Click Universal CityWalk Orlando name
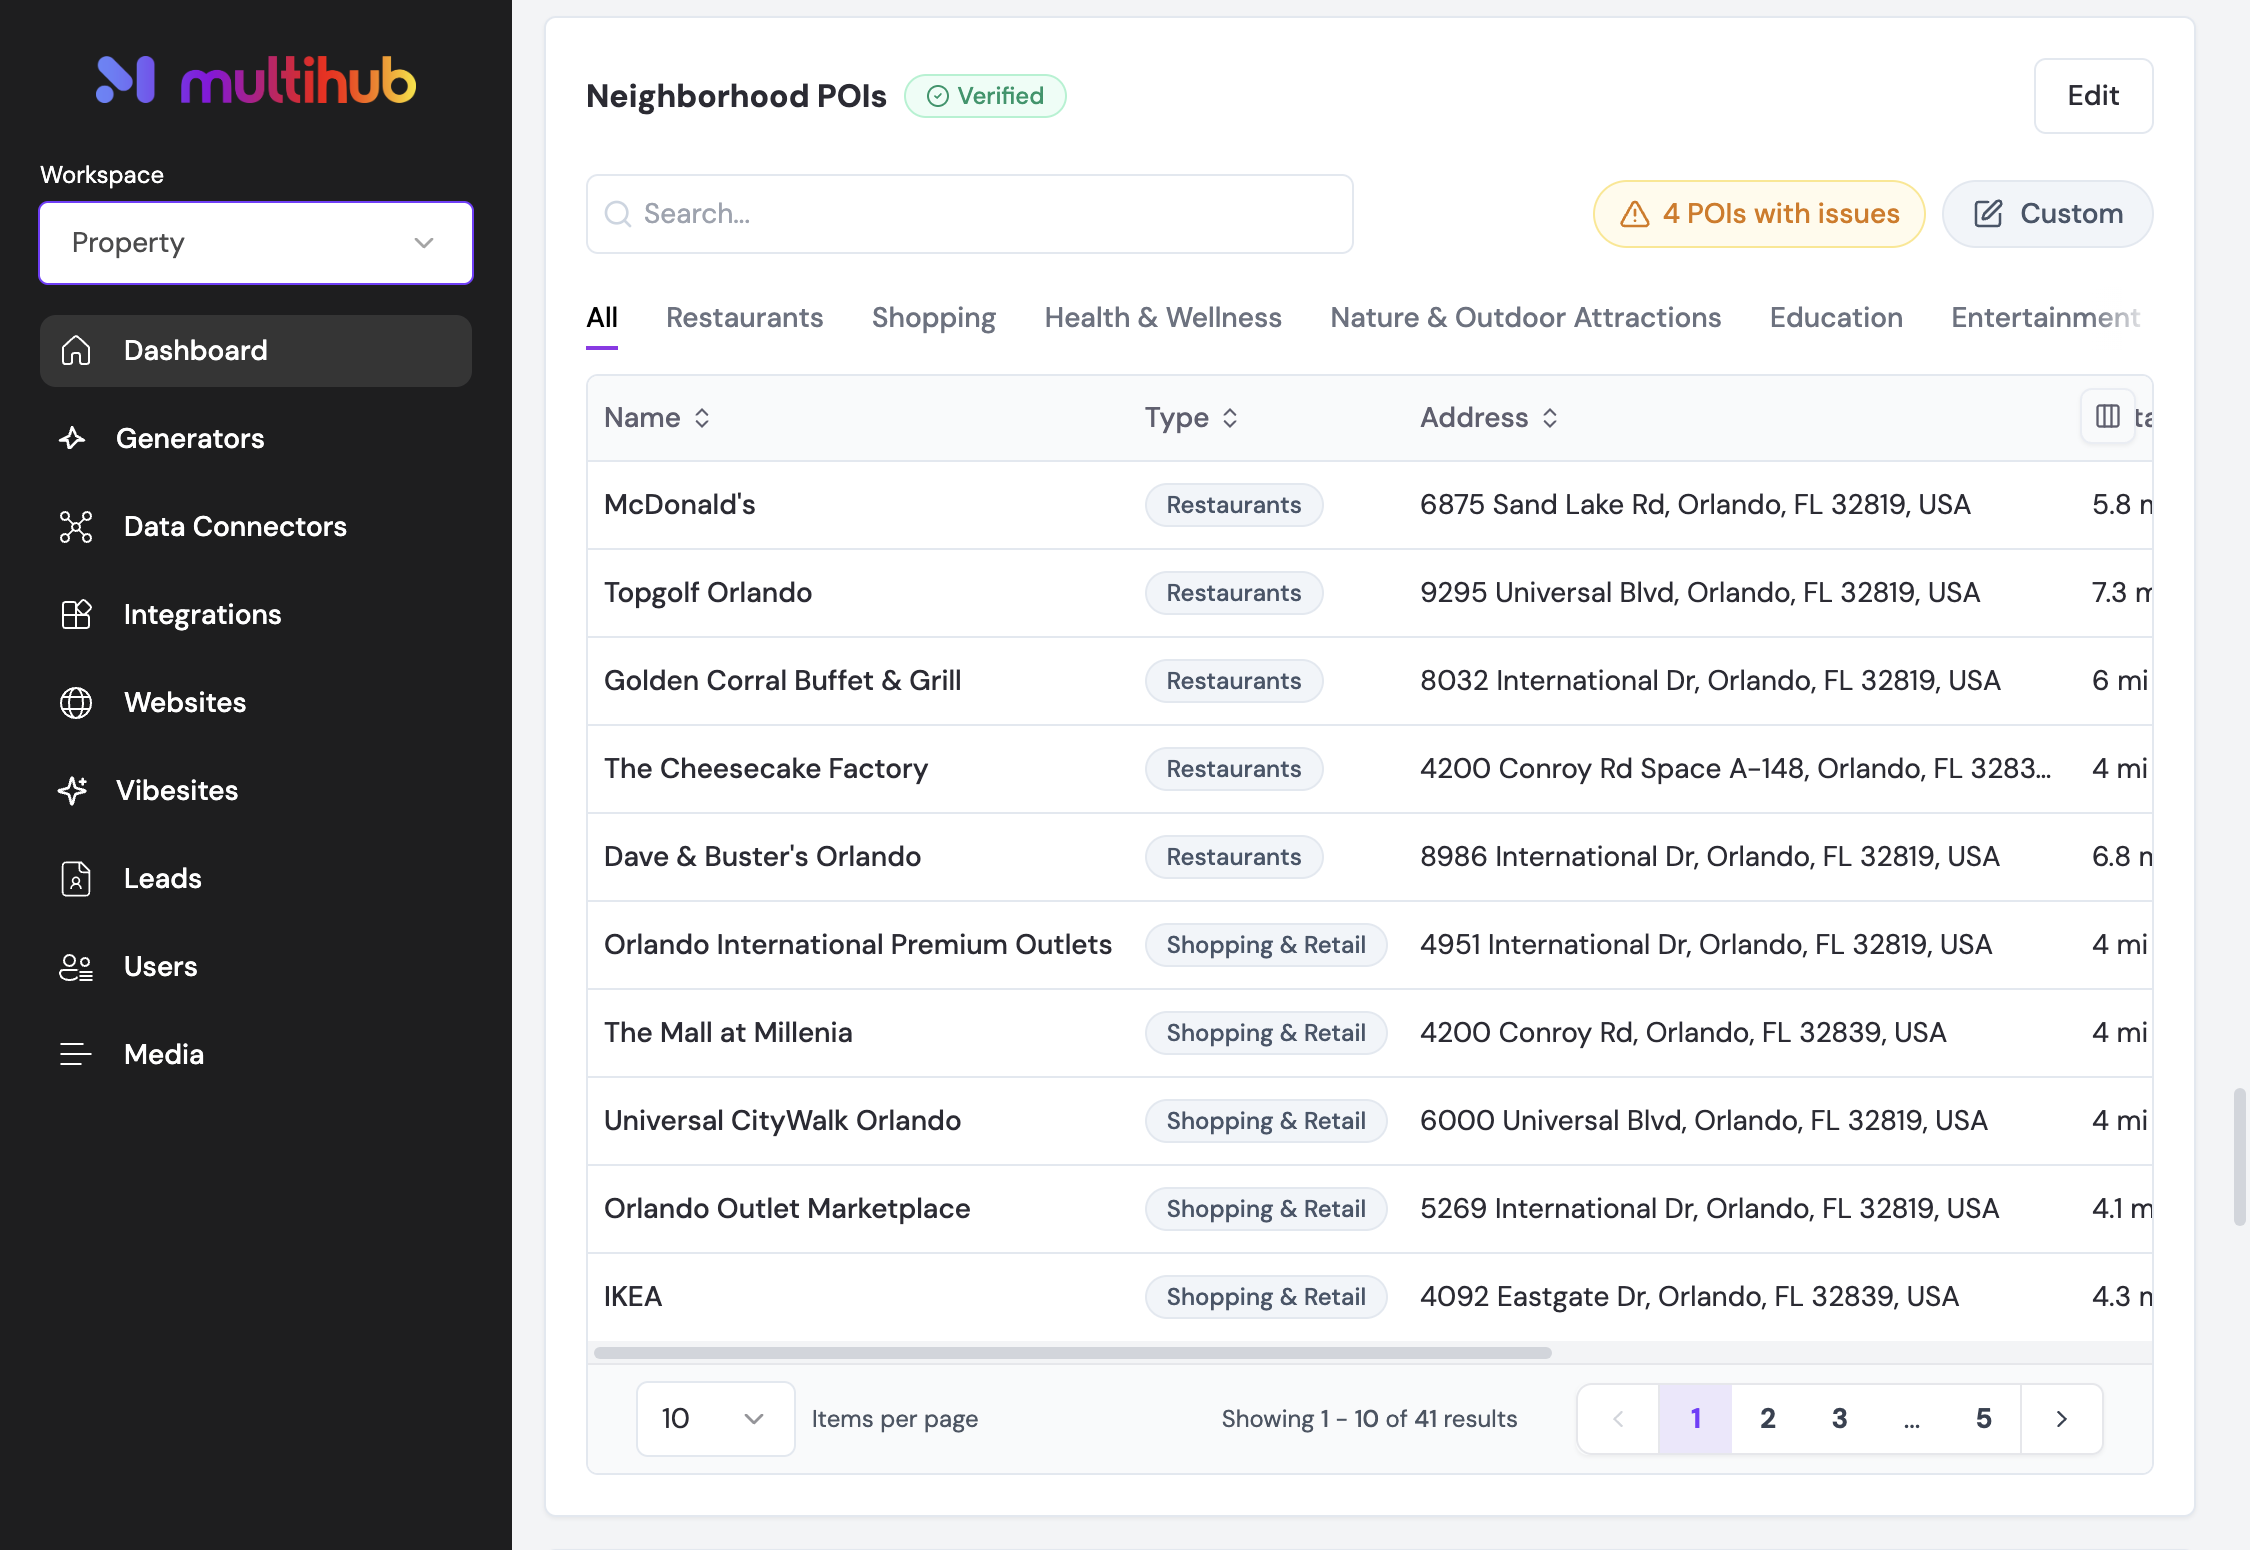The image size is (2250, 1550). (783, 1121)
